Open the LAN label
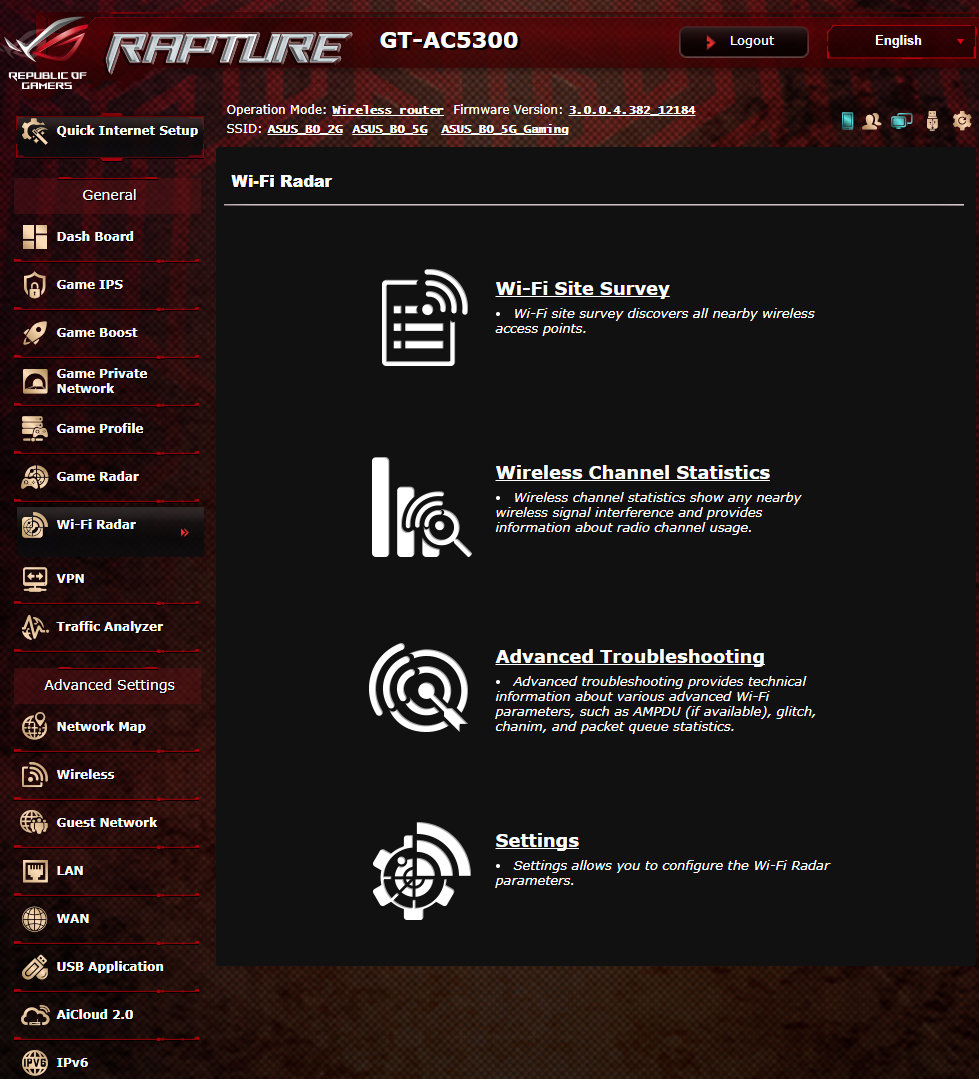 point(69,870)
